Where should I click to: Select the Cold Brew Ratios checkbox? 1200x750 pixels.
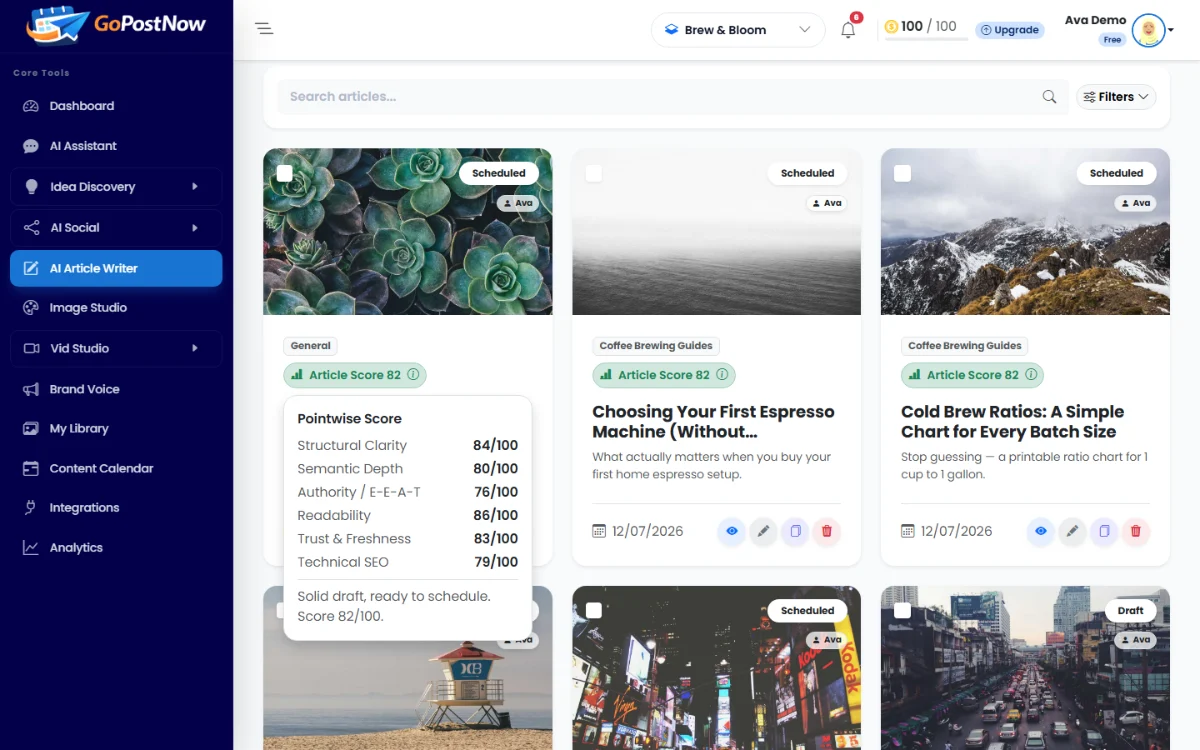coord(903,174)
